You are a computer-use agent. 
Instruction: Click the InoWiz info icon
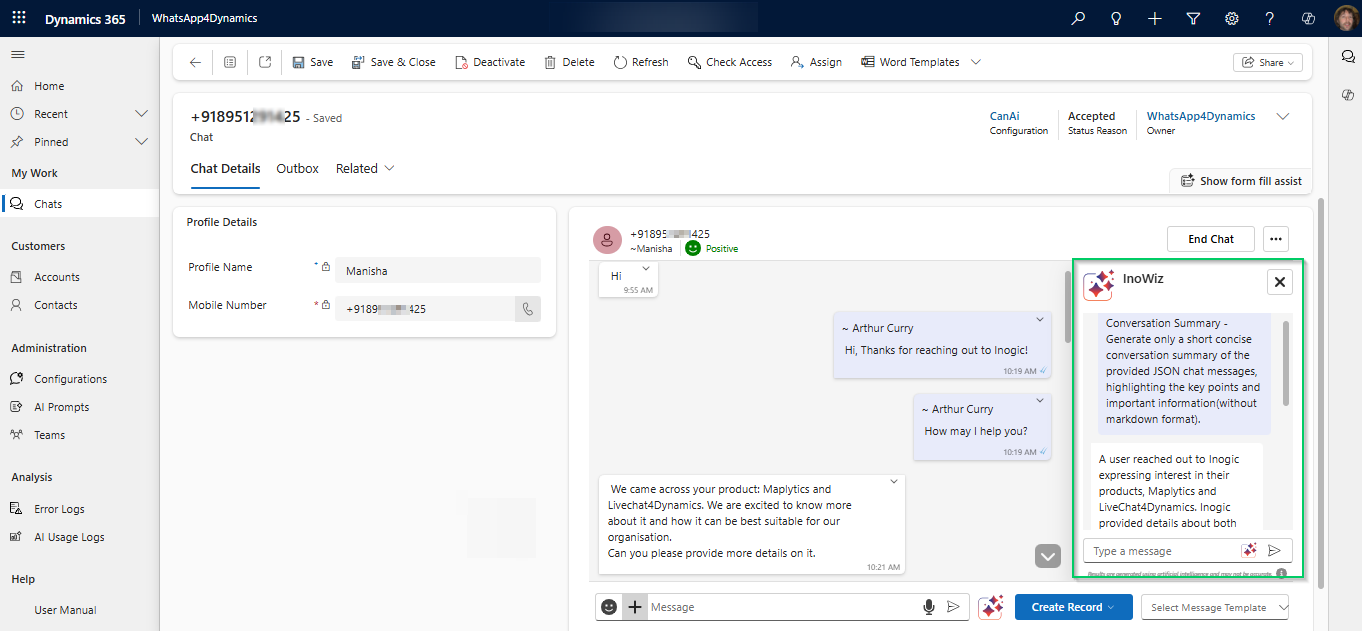1281,574
